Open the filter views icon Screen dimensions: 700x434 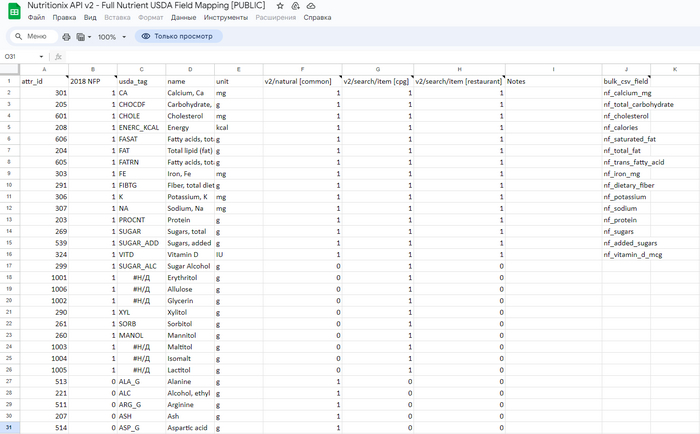tap(80, 36)
